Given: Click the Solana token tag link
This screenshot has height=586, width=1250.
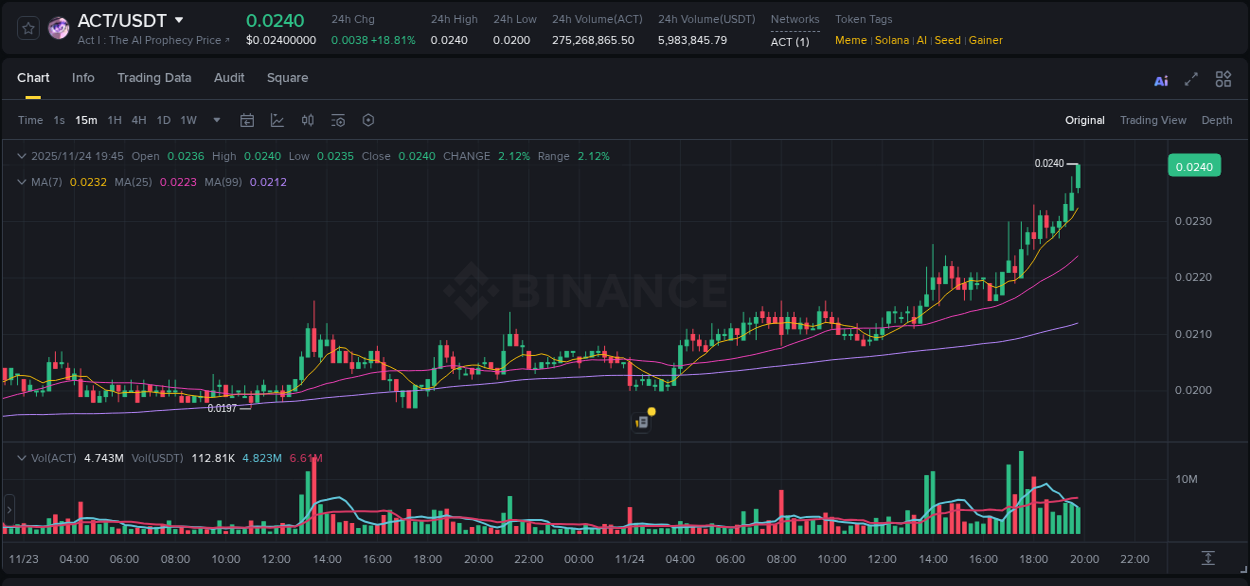Looking at the screenshot, I should click(x=892, y=40).
